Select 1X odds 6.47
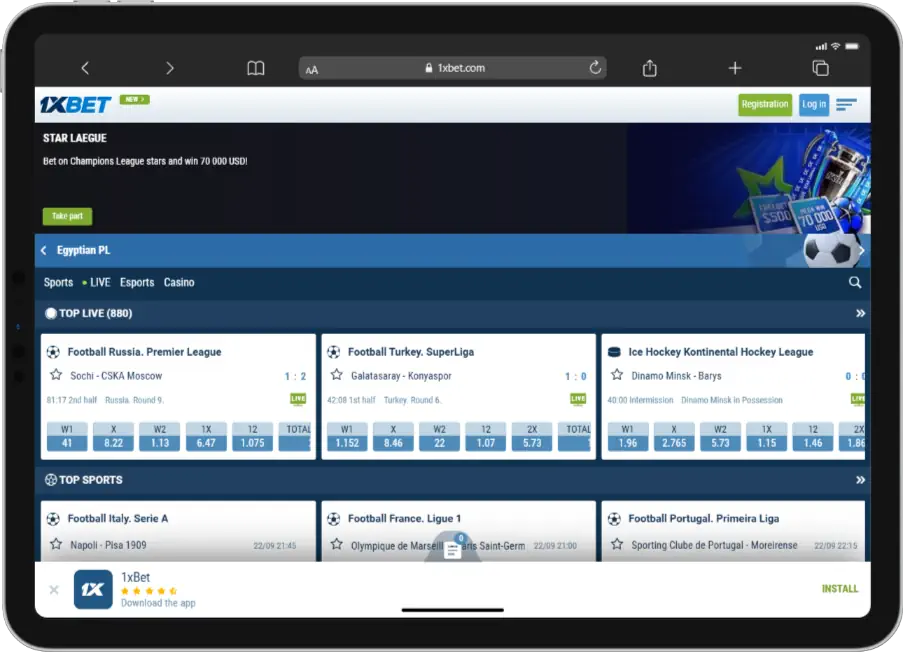 (206, 437)
